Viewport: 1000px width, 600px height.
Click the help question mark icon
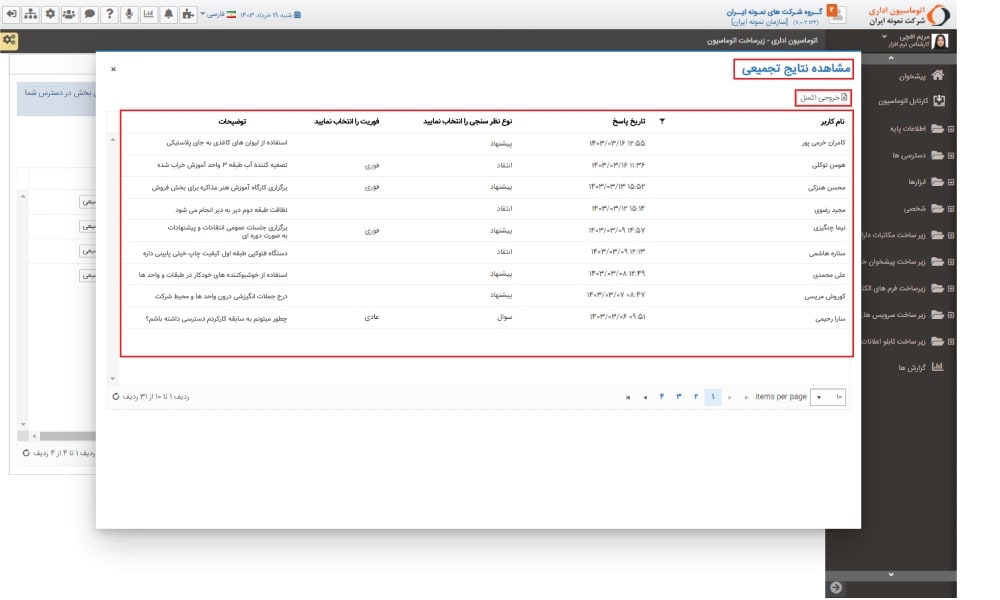coord(109,15)
